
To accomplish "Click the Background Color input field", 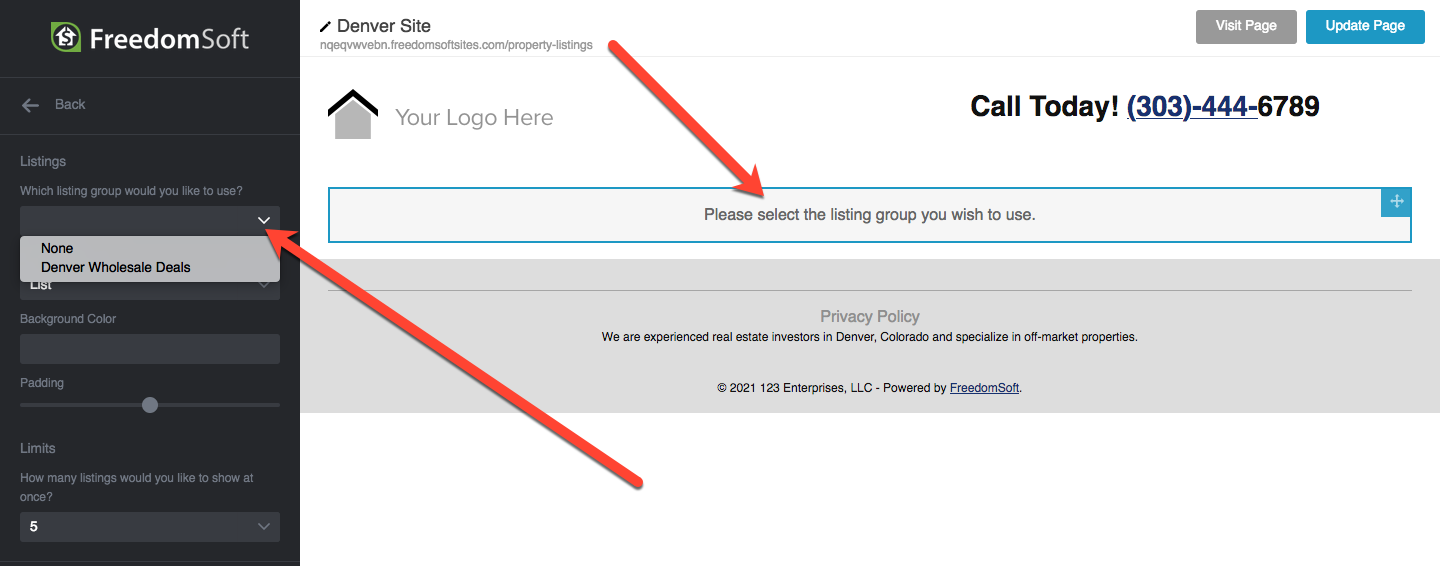I will (x=150, y=349).
